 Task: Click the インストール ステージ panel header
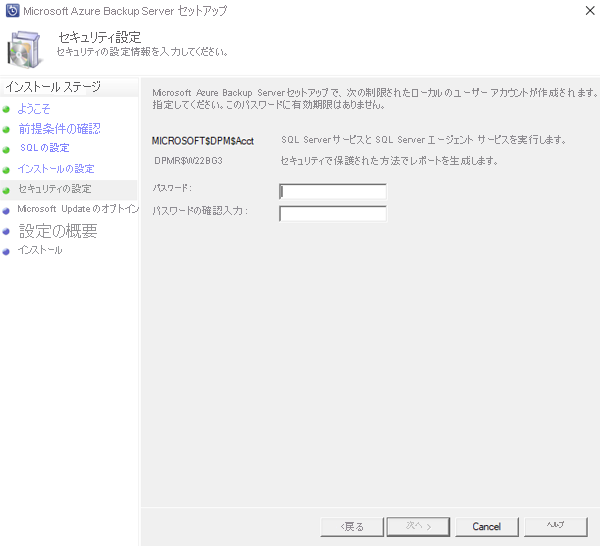coord(53,86)
